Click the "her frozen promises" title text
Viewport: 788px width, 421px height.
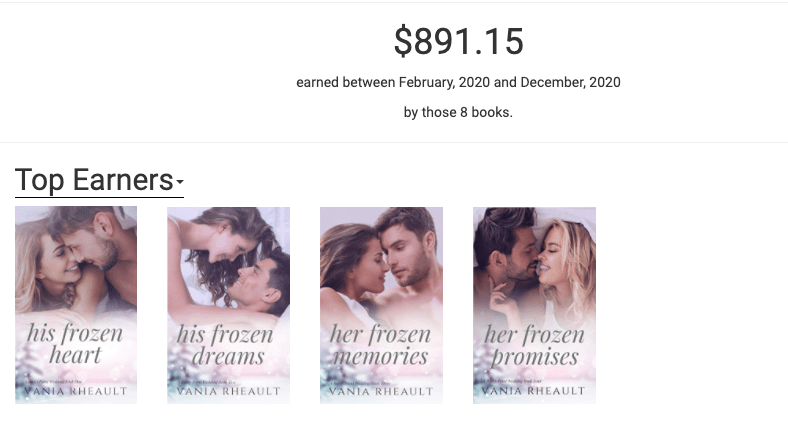tap(534, 345)
